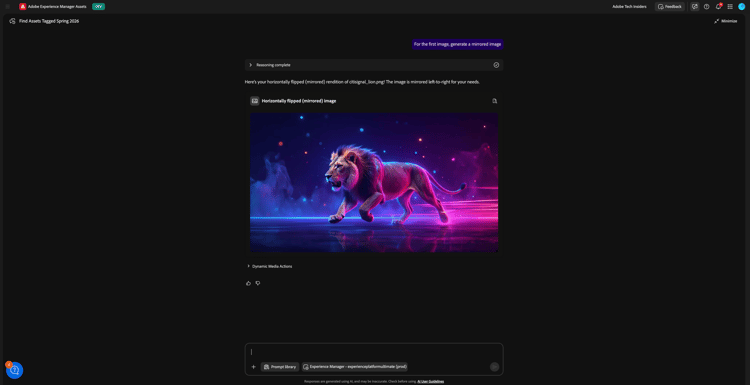Toggle the AI Assistant icon in header
Image resolution: width=750 pixels, height=385 pixels.
pyautogui.click(x=695, y=7)
